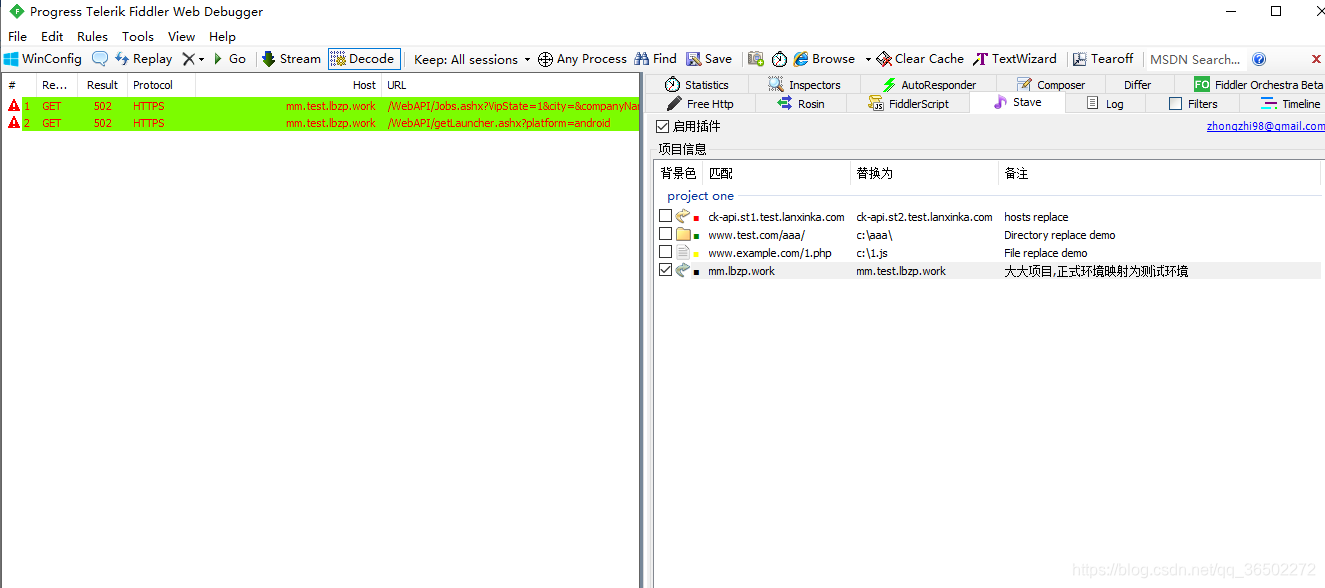Click the Tearoff toolbar button

(1103, 59)
